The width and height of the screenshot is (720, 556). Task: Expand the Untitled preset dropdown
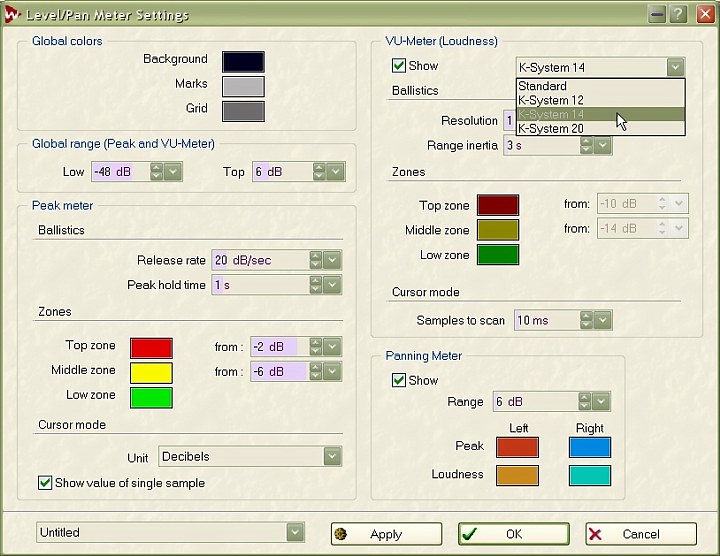295,533
